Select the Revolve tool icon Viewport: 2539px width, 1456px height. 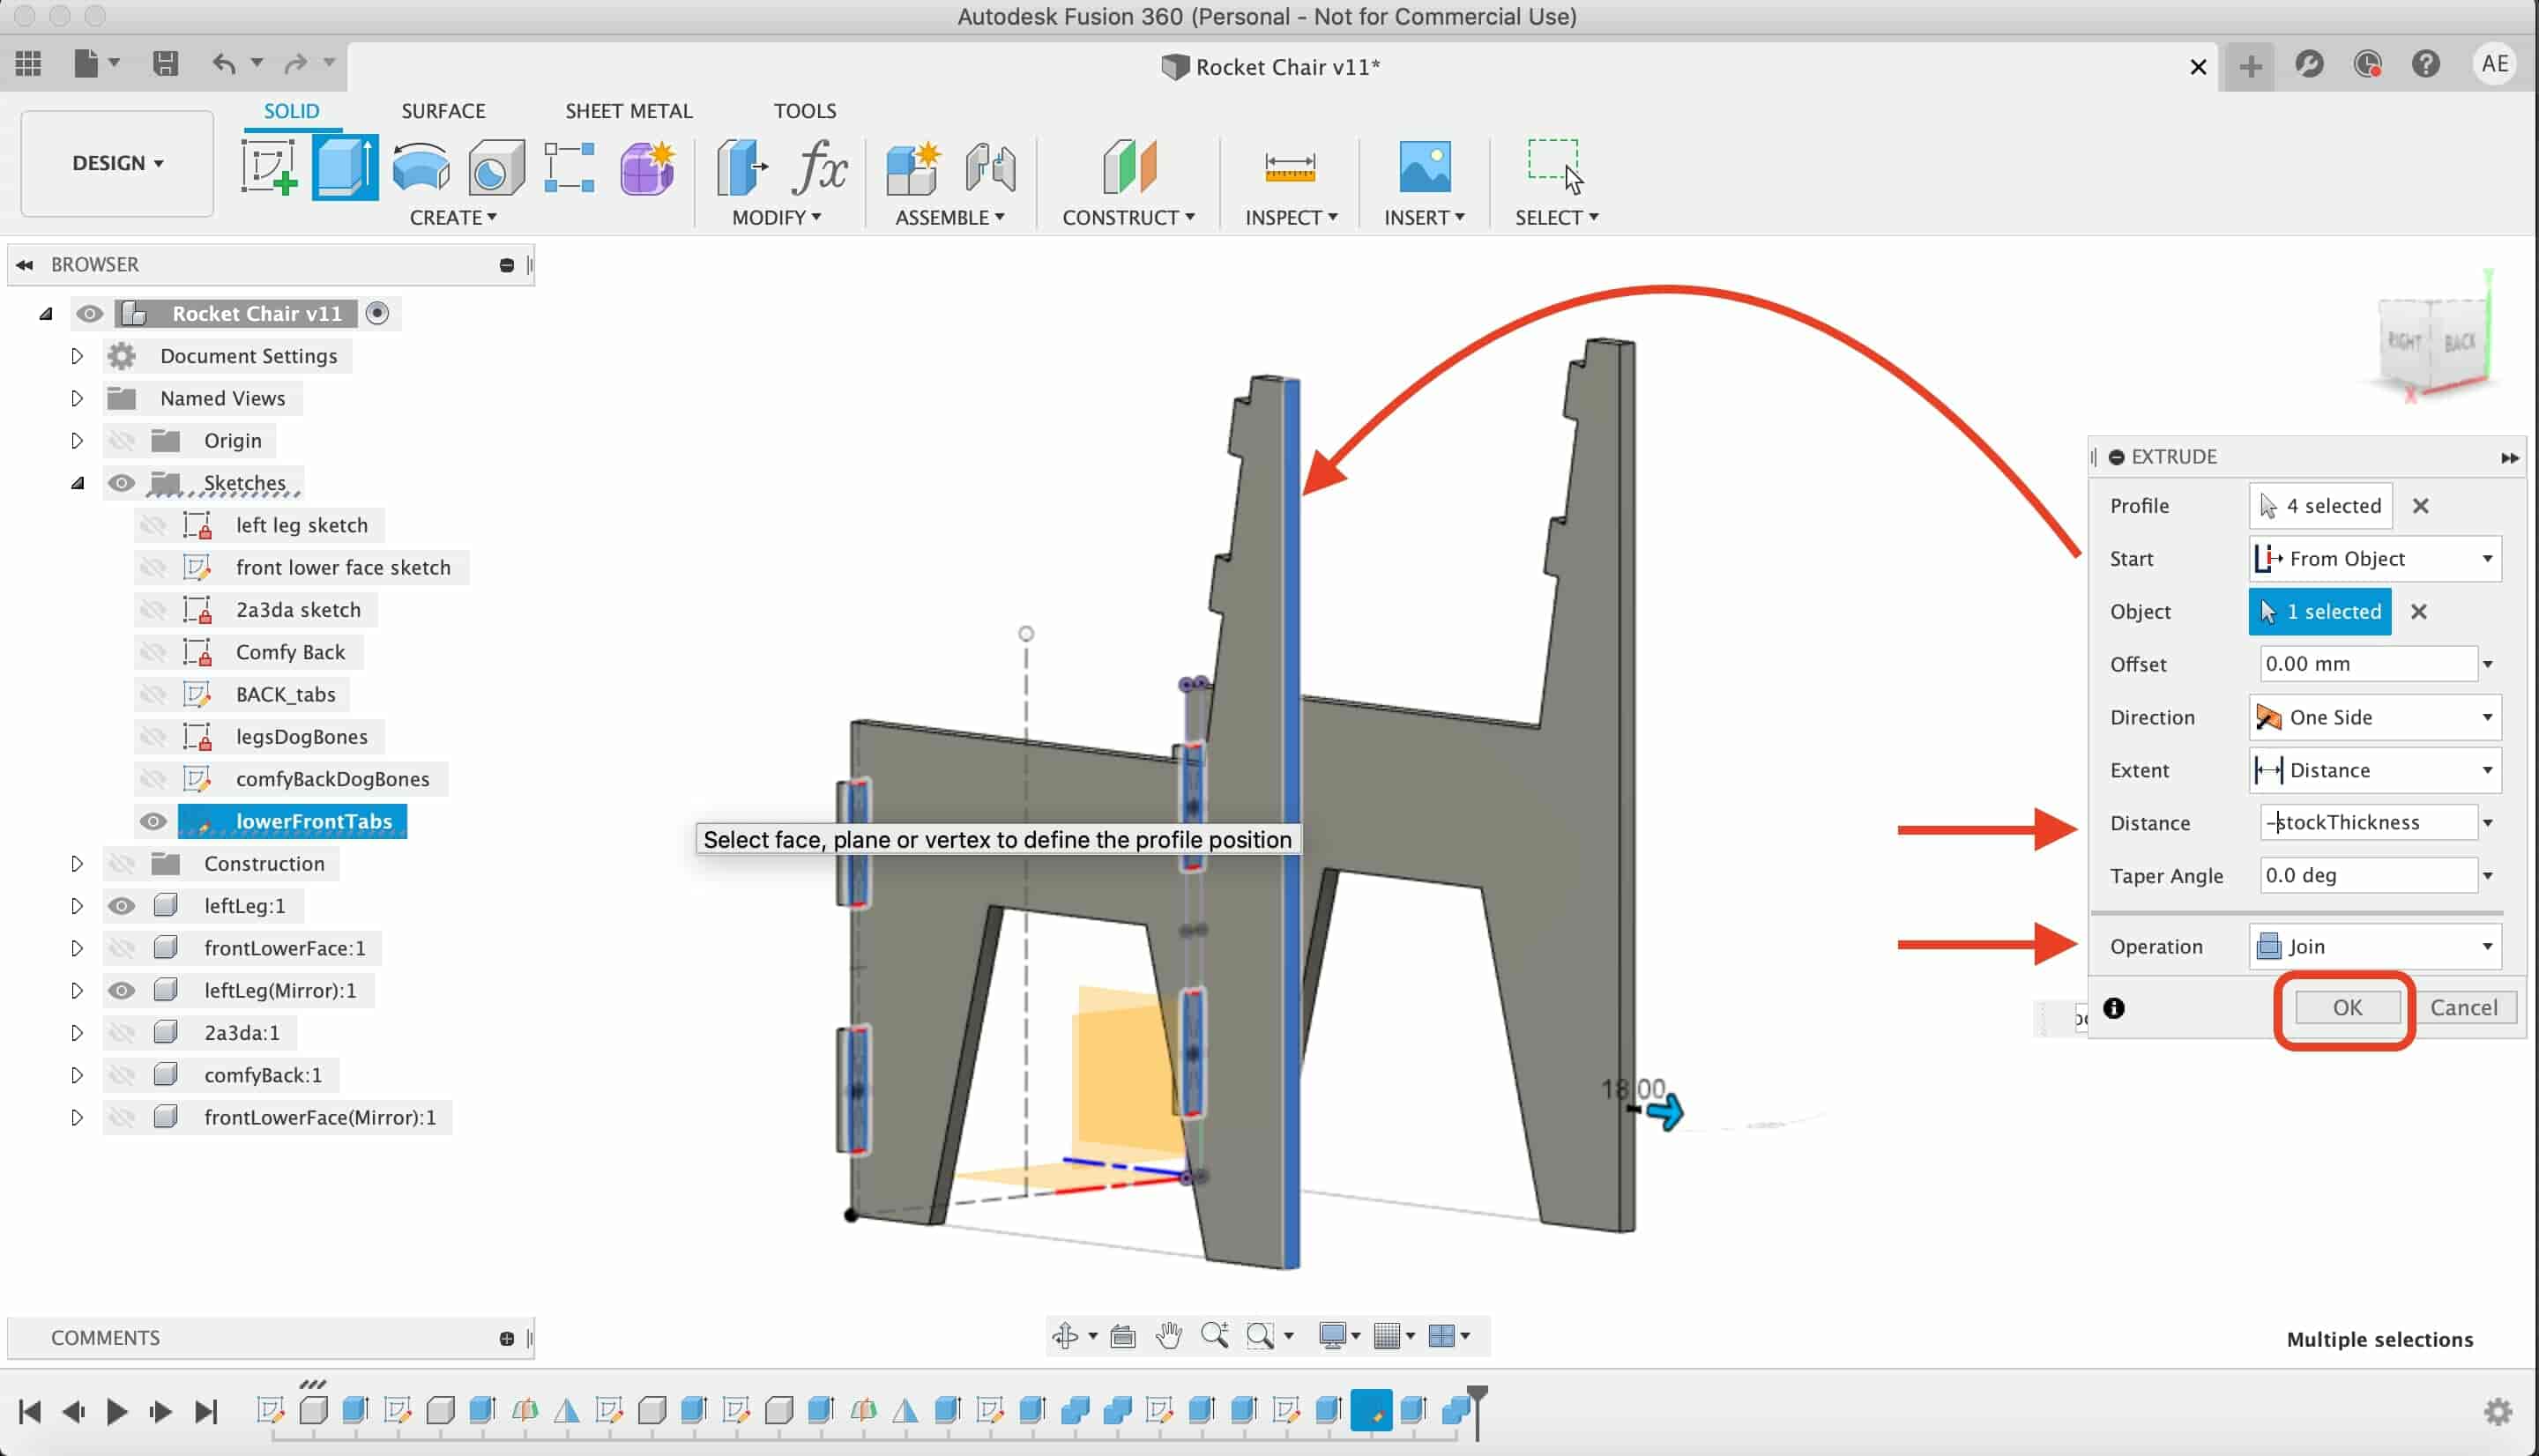point(421,167)
